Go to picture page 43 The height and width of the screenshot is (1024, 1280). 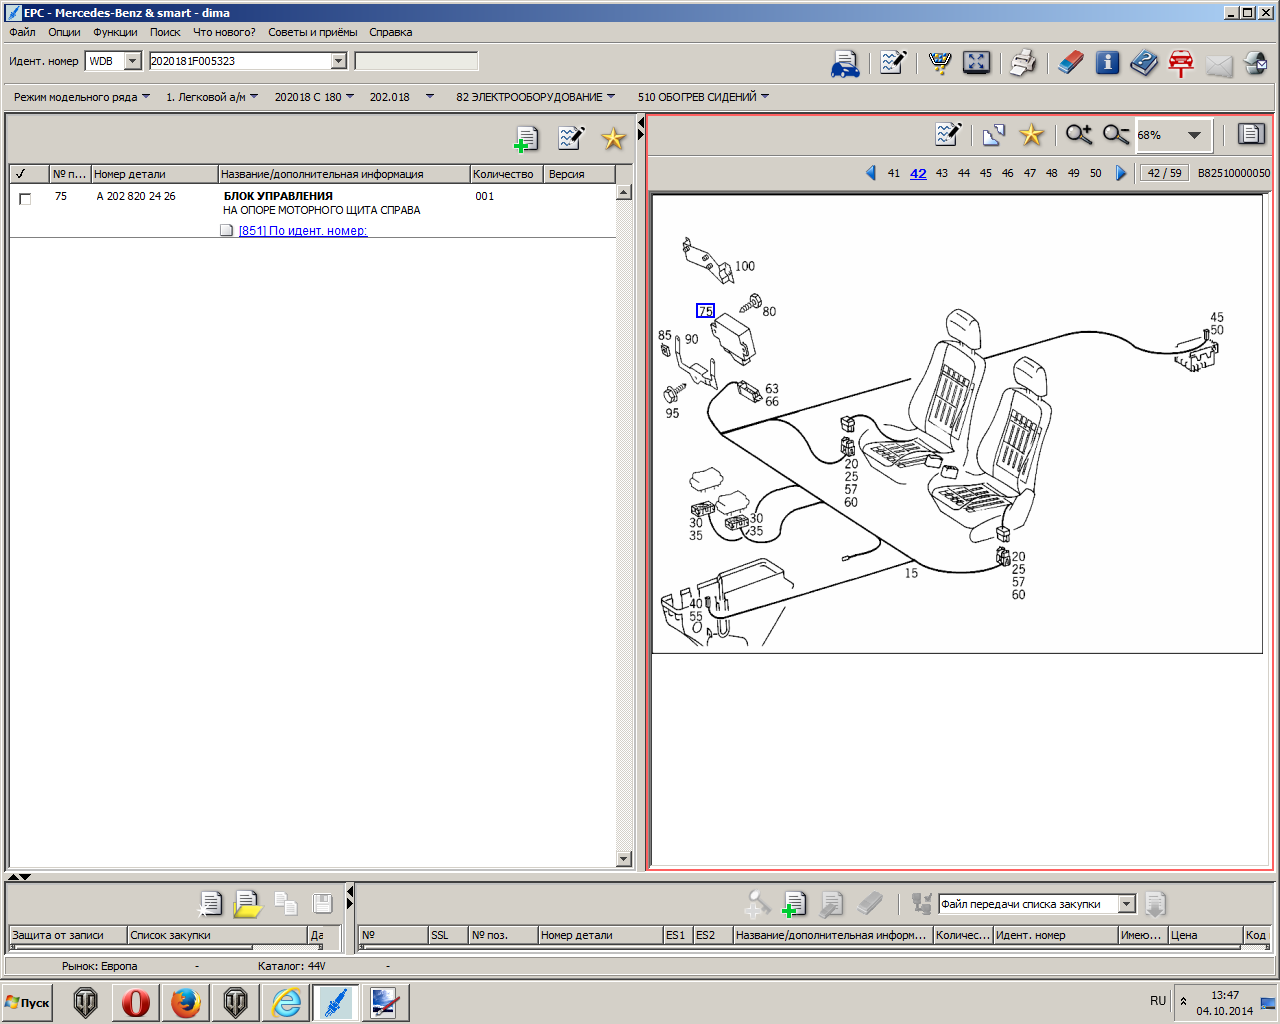[942, 173]
